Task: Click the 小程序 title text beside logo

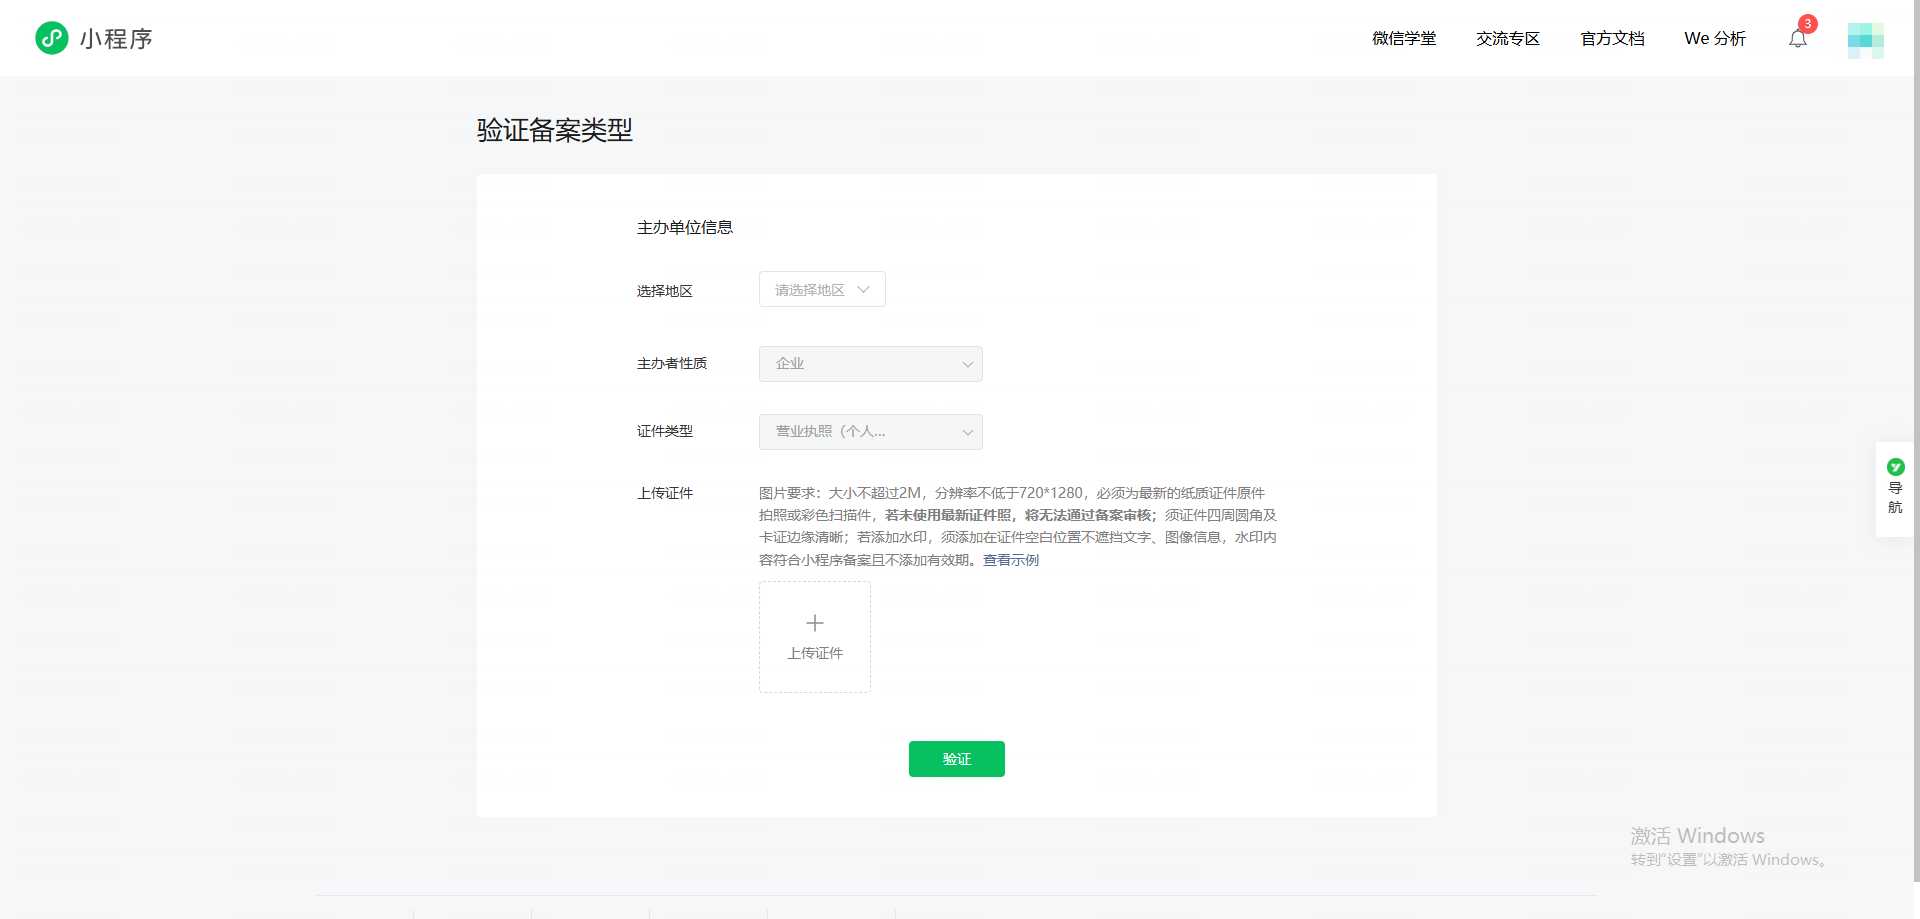Action: [116, 39]
